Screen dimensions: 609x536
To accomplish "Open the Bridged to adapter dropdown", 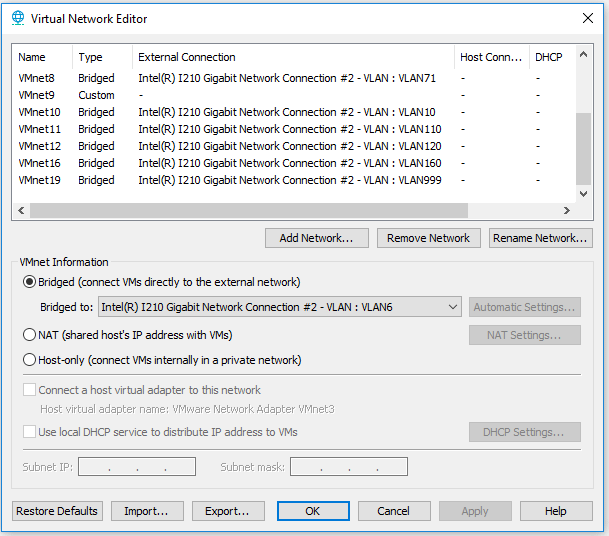I will (280, 307).
